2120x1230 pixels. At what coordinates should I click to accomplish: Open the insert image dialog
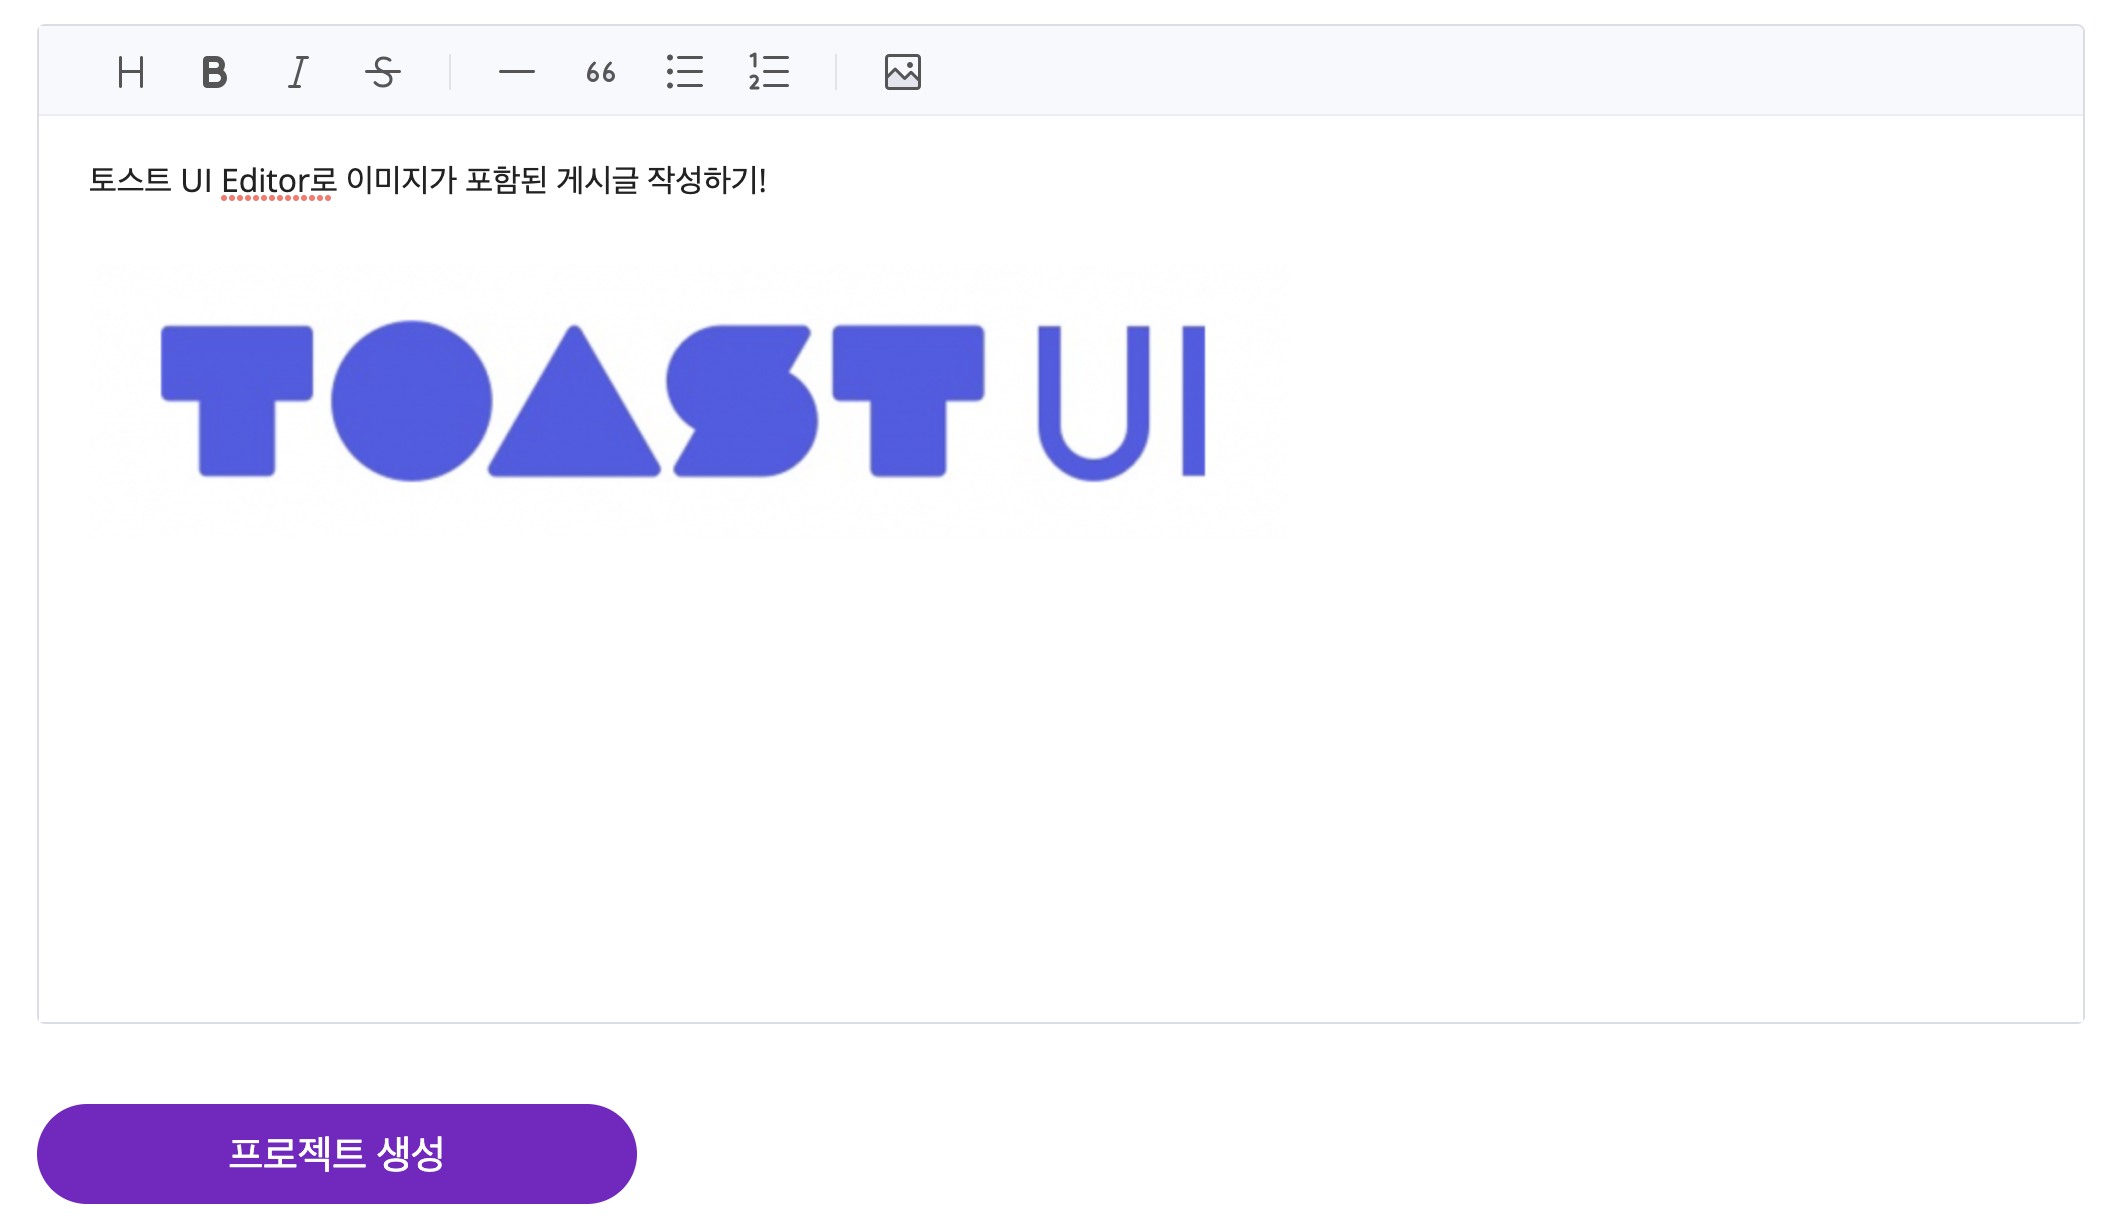coord(903,72)
